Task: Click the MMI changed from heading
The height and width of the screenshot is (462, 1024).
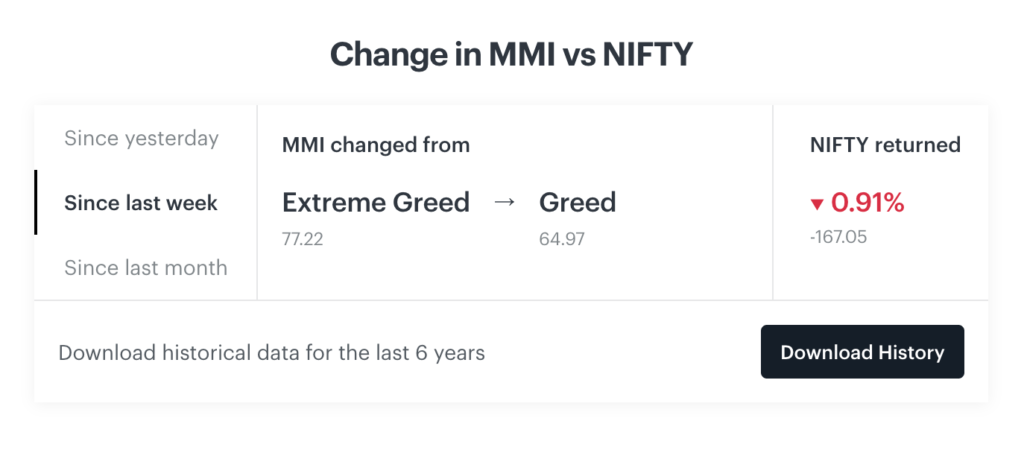Action: coord(376,145)
